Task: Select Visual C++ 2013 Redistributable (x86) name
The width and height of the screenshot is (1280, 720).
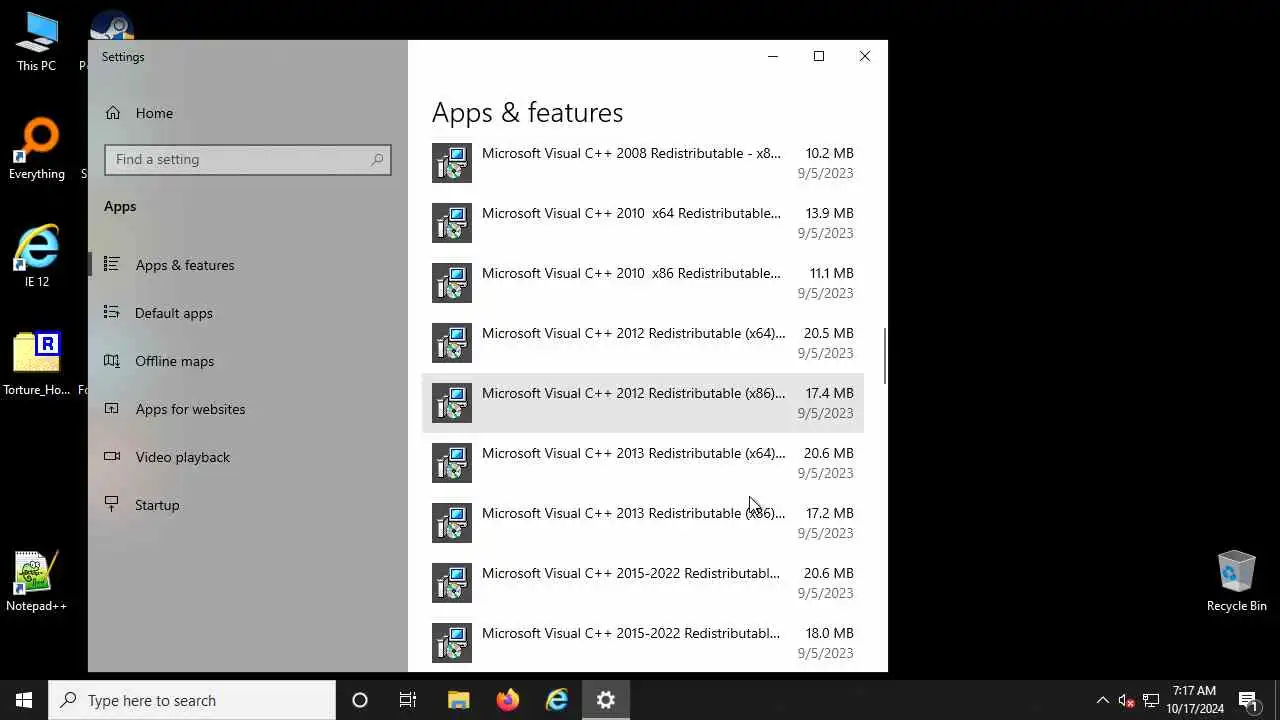Action: point(634,513)
